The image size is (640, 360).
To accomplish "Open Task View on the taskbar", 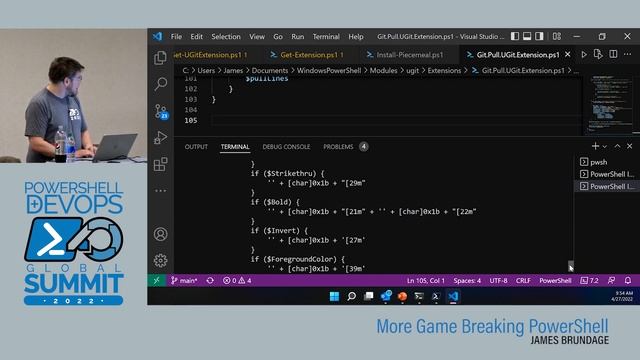I will (x=369, y=296).
